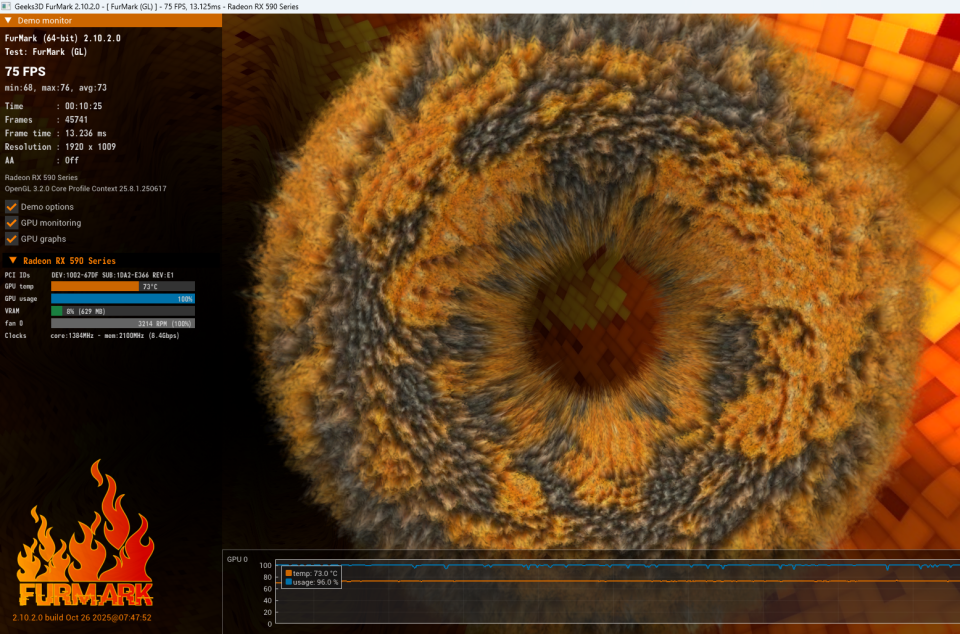Click the temp 73.0 °C graph legend entry
960x634 pixels.
pyautogui.click(x=311, y=573)
